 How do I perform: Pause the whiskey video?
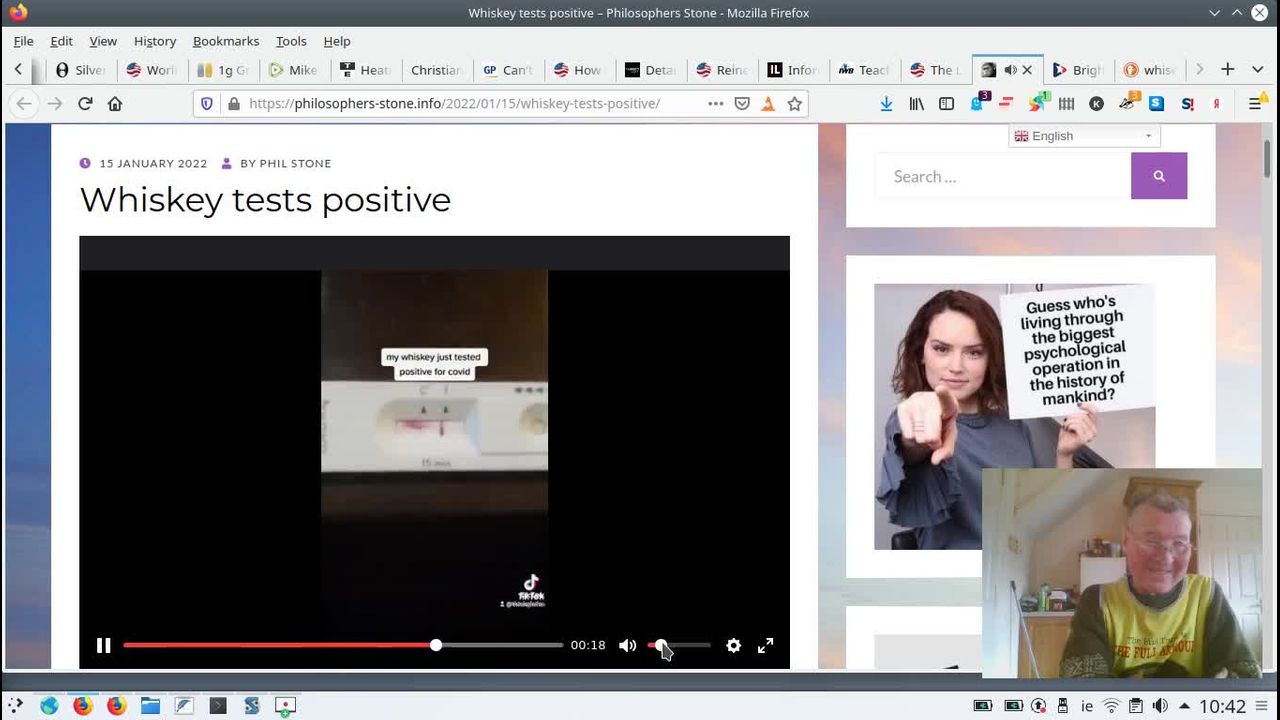pos(103,646)
